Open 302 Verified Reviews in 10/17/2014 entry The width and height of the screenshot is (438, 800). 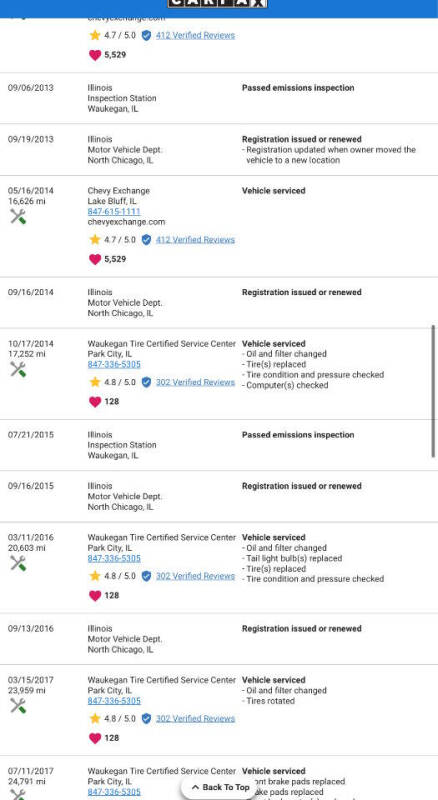196,382
